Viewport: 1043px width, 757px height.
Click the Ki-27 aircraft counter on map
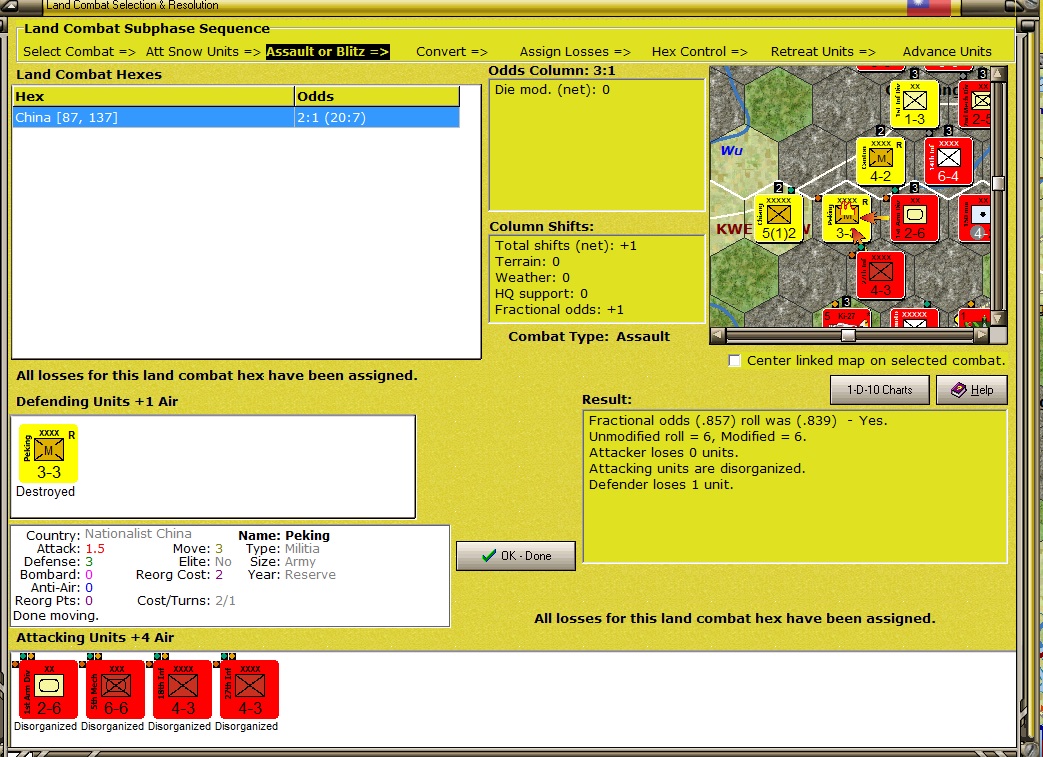pos(846,318)
